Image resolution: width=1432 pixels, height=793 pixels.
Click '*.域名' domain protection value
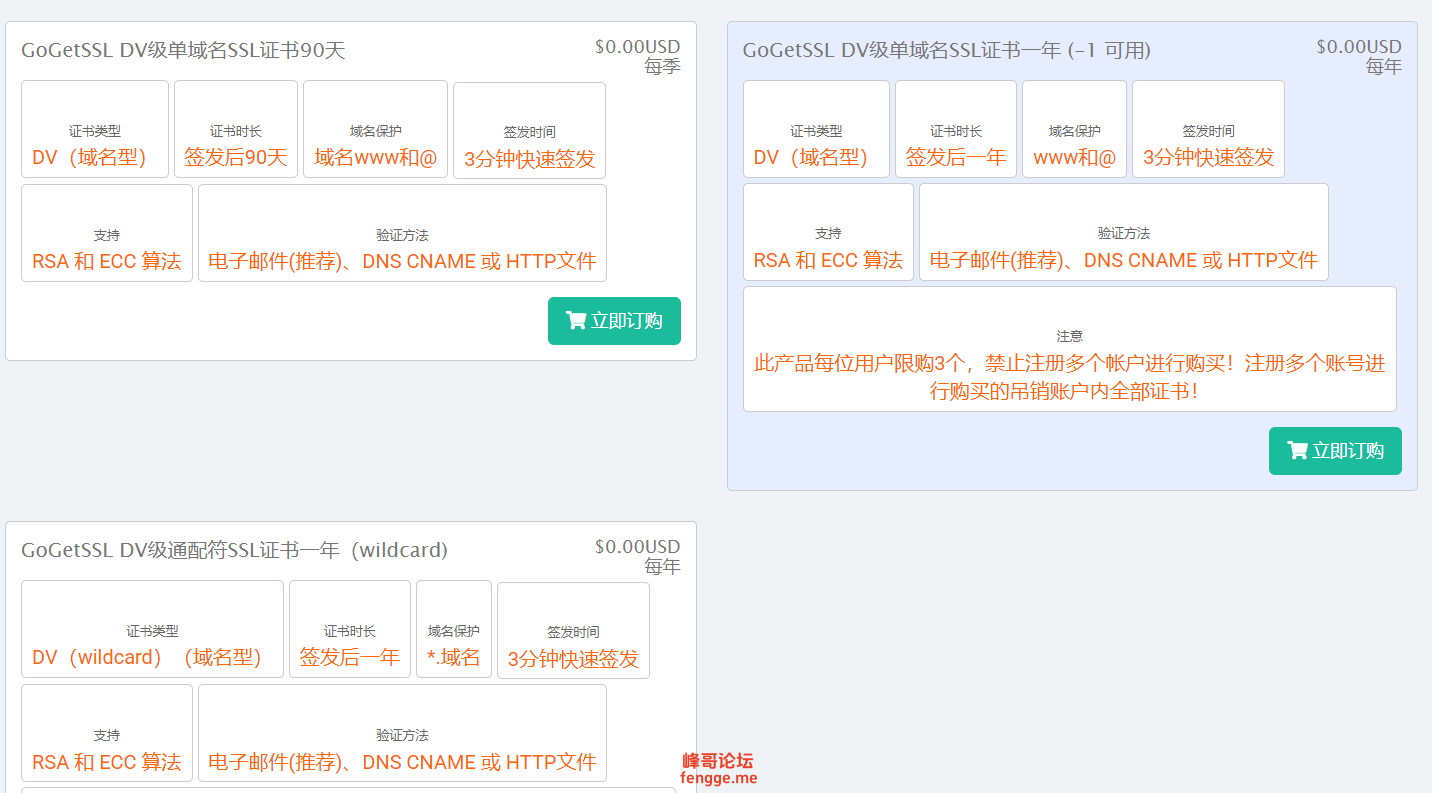click(x=454, y=657)
